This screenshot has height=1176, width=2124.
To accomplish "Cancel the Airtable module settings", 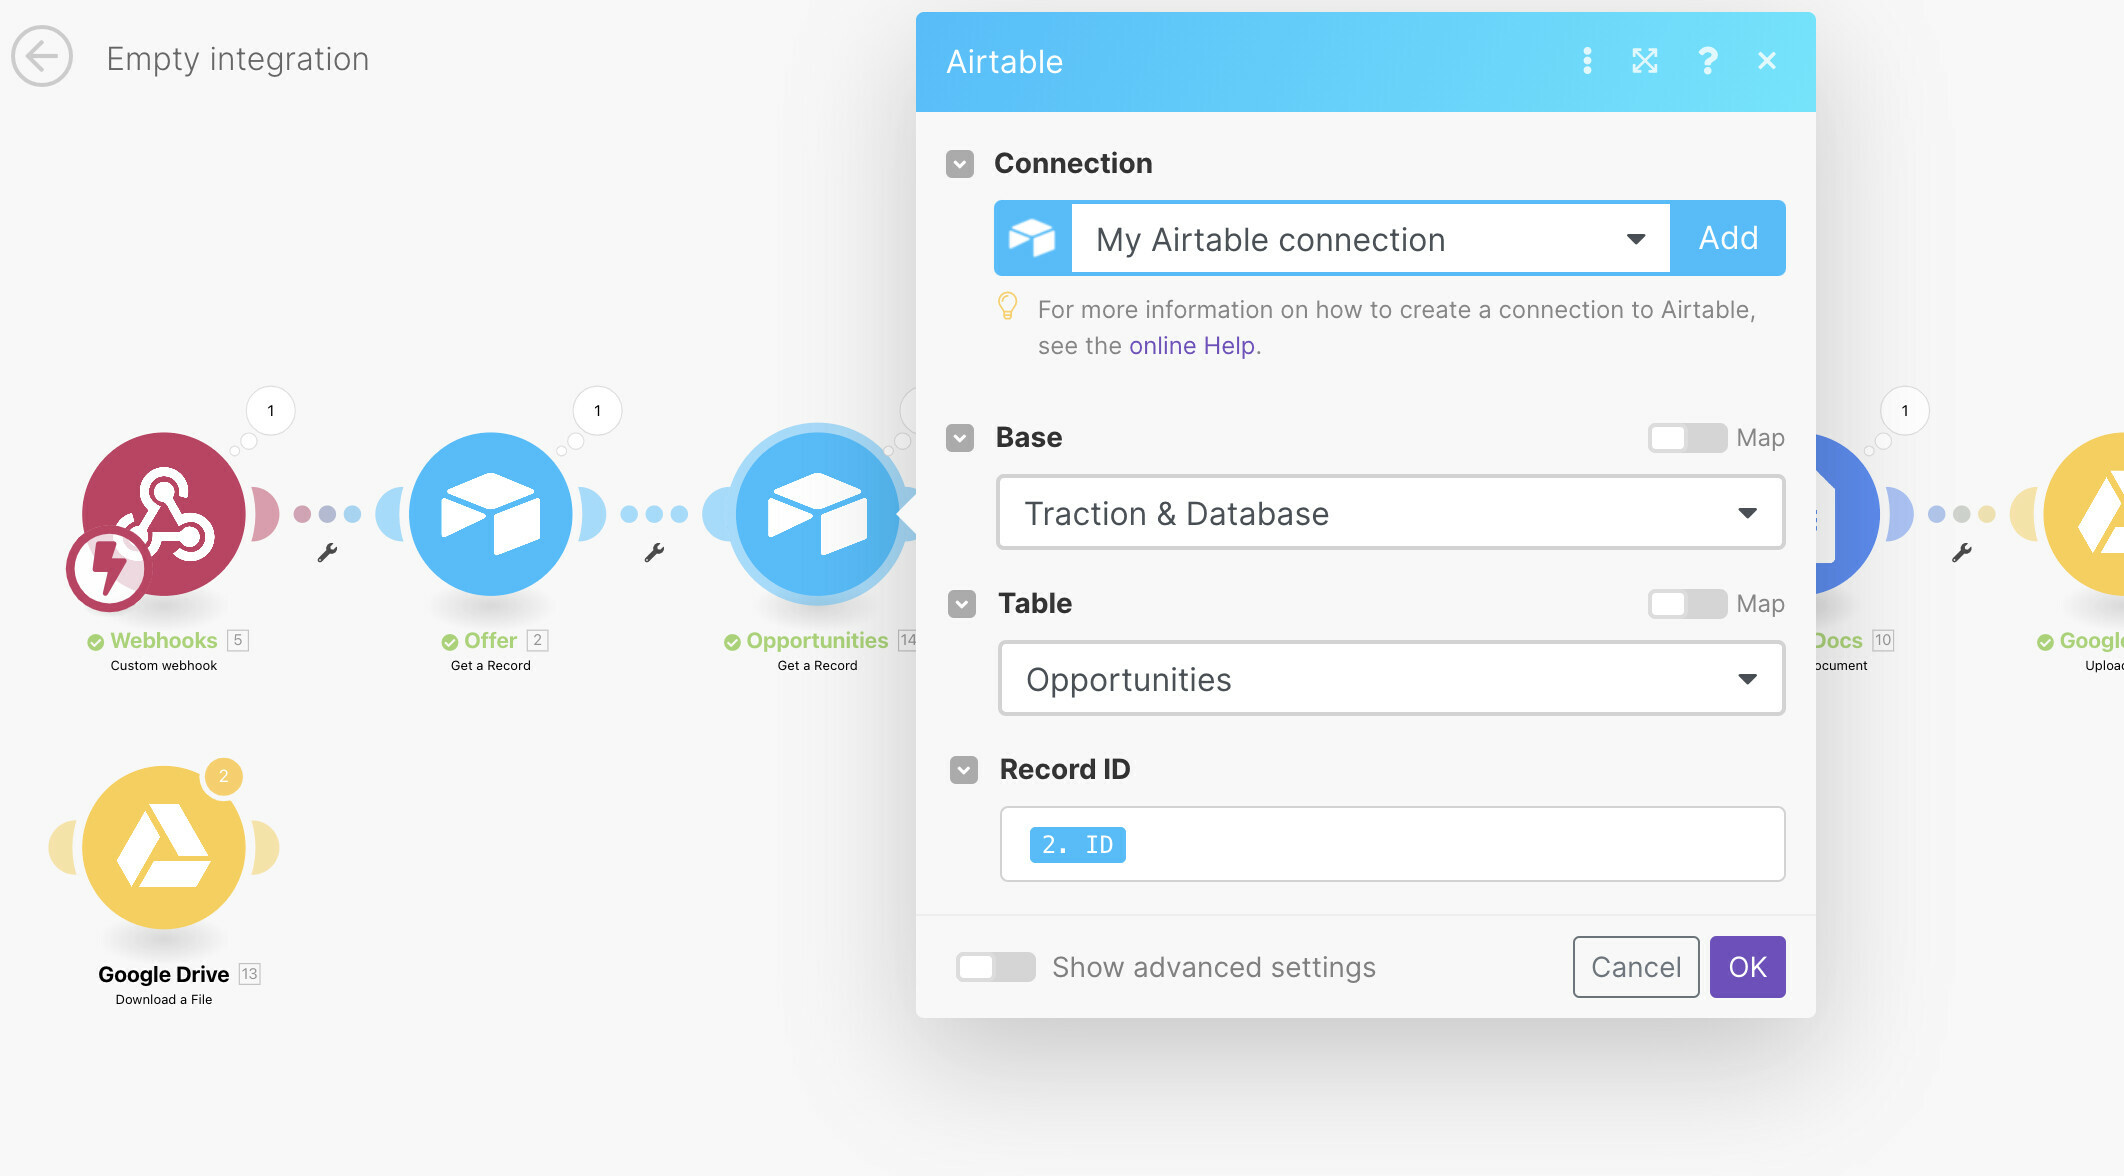I will coord(1636,967).
